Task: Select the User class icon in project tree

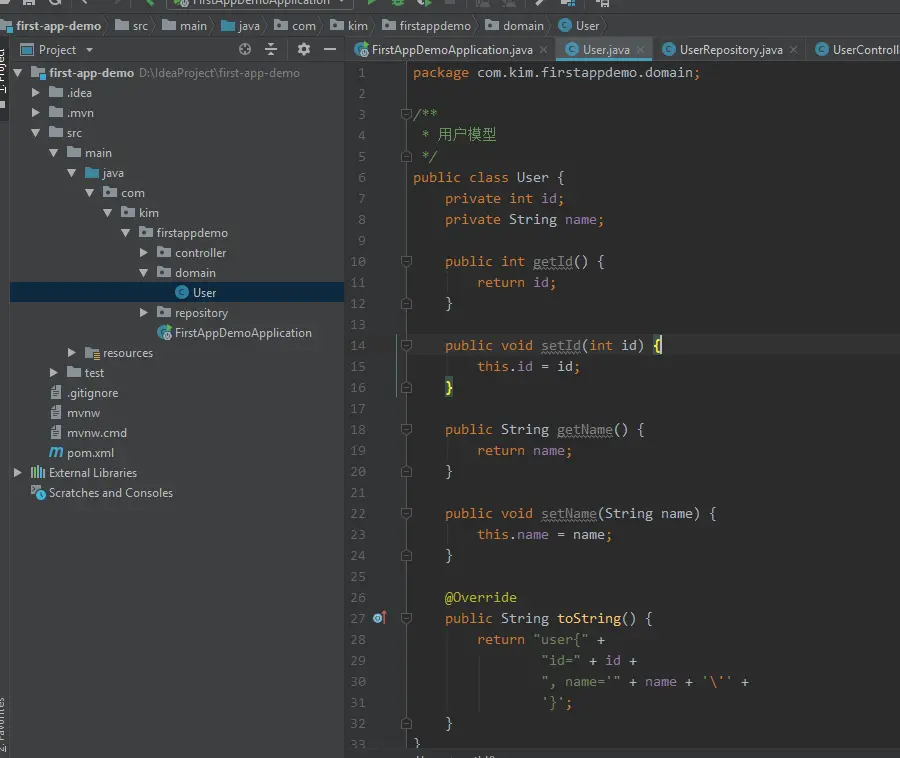Action: [182, 293]
